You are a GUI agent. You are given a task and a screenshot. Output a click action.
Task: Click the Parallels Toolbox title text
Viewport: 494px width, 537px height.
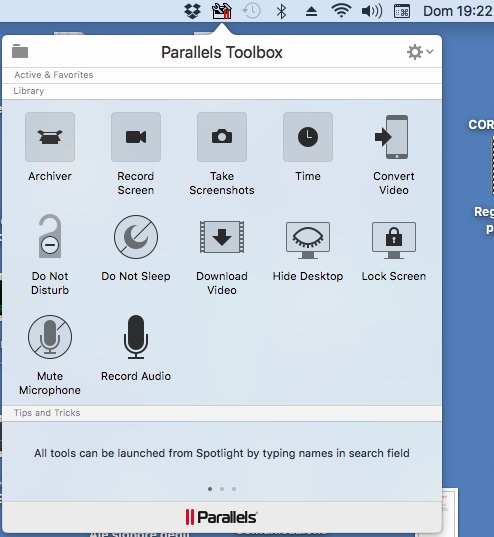[222, 52]
